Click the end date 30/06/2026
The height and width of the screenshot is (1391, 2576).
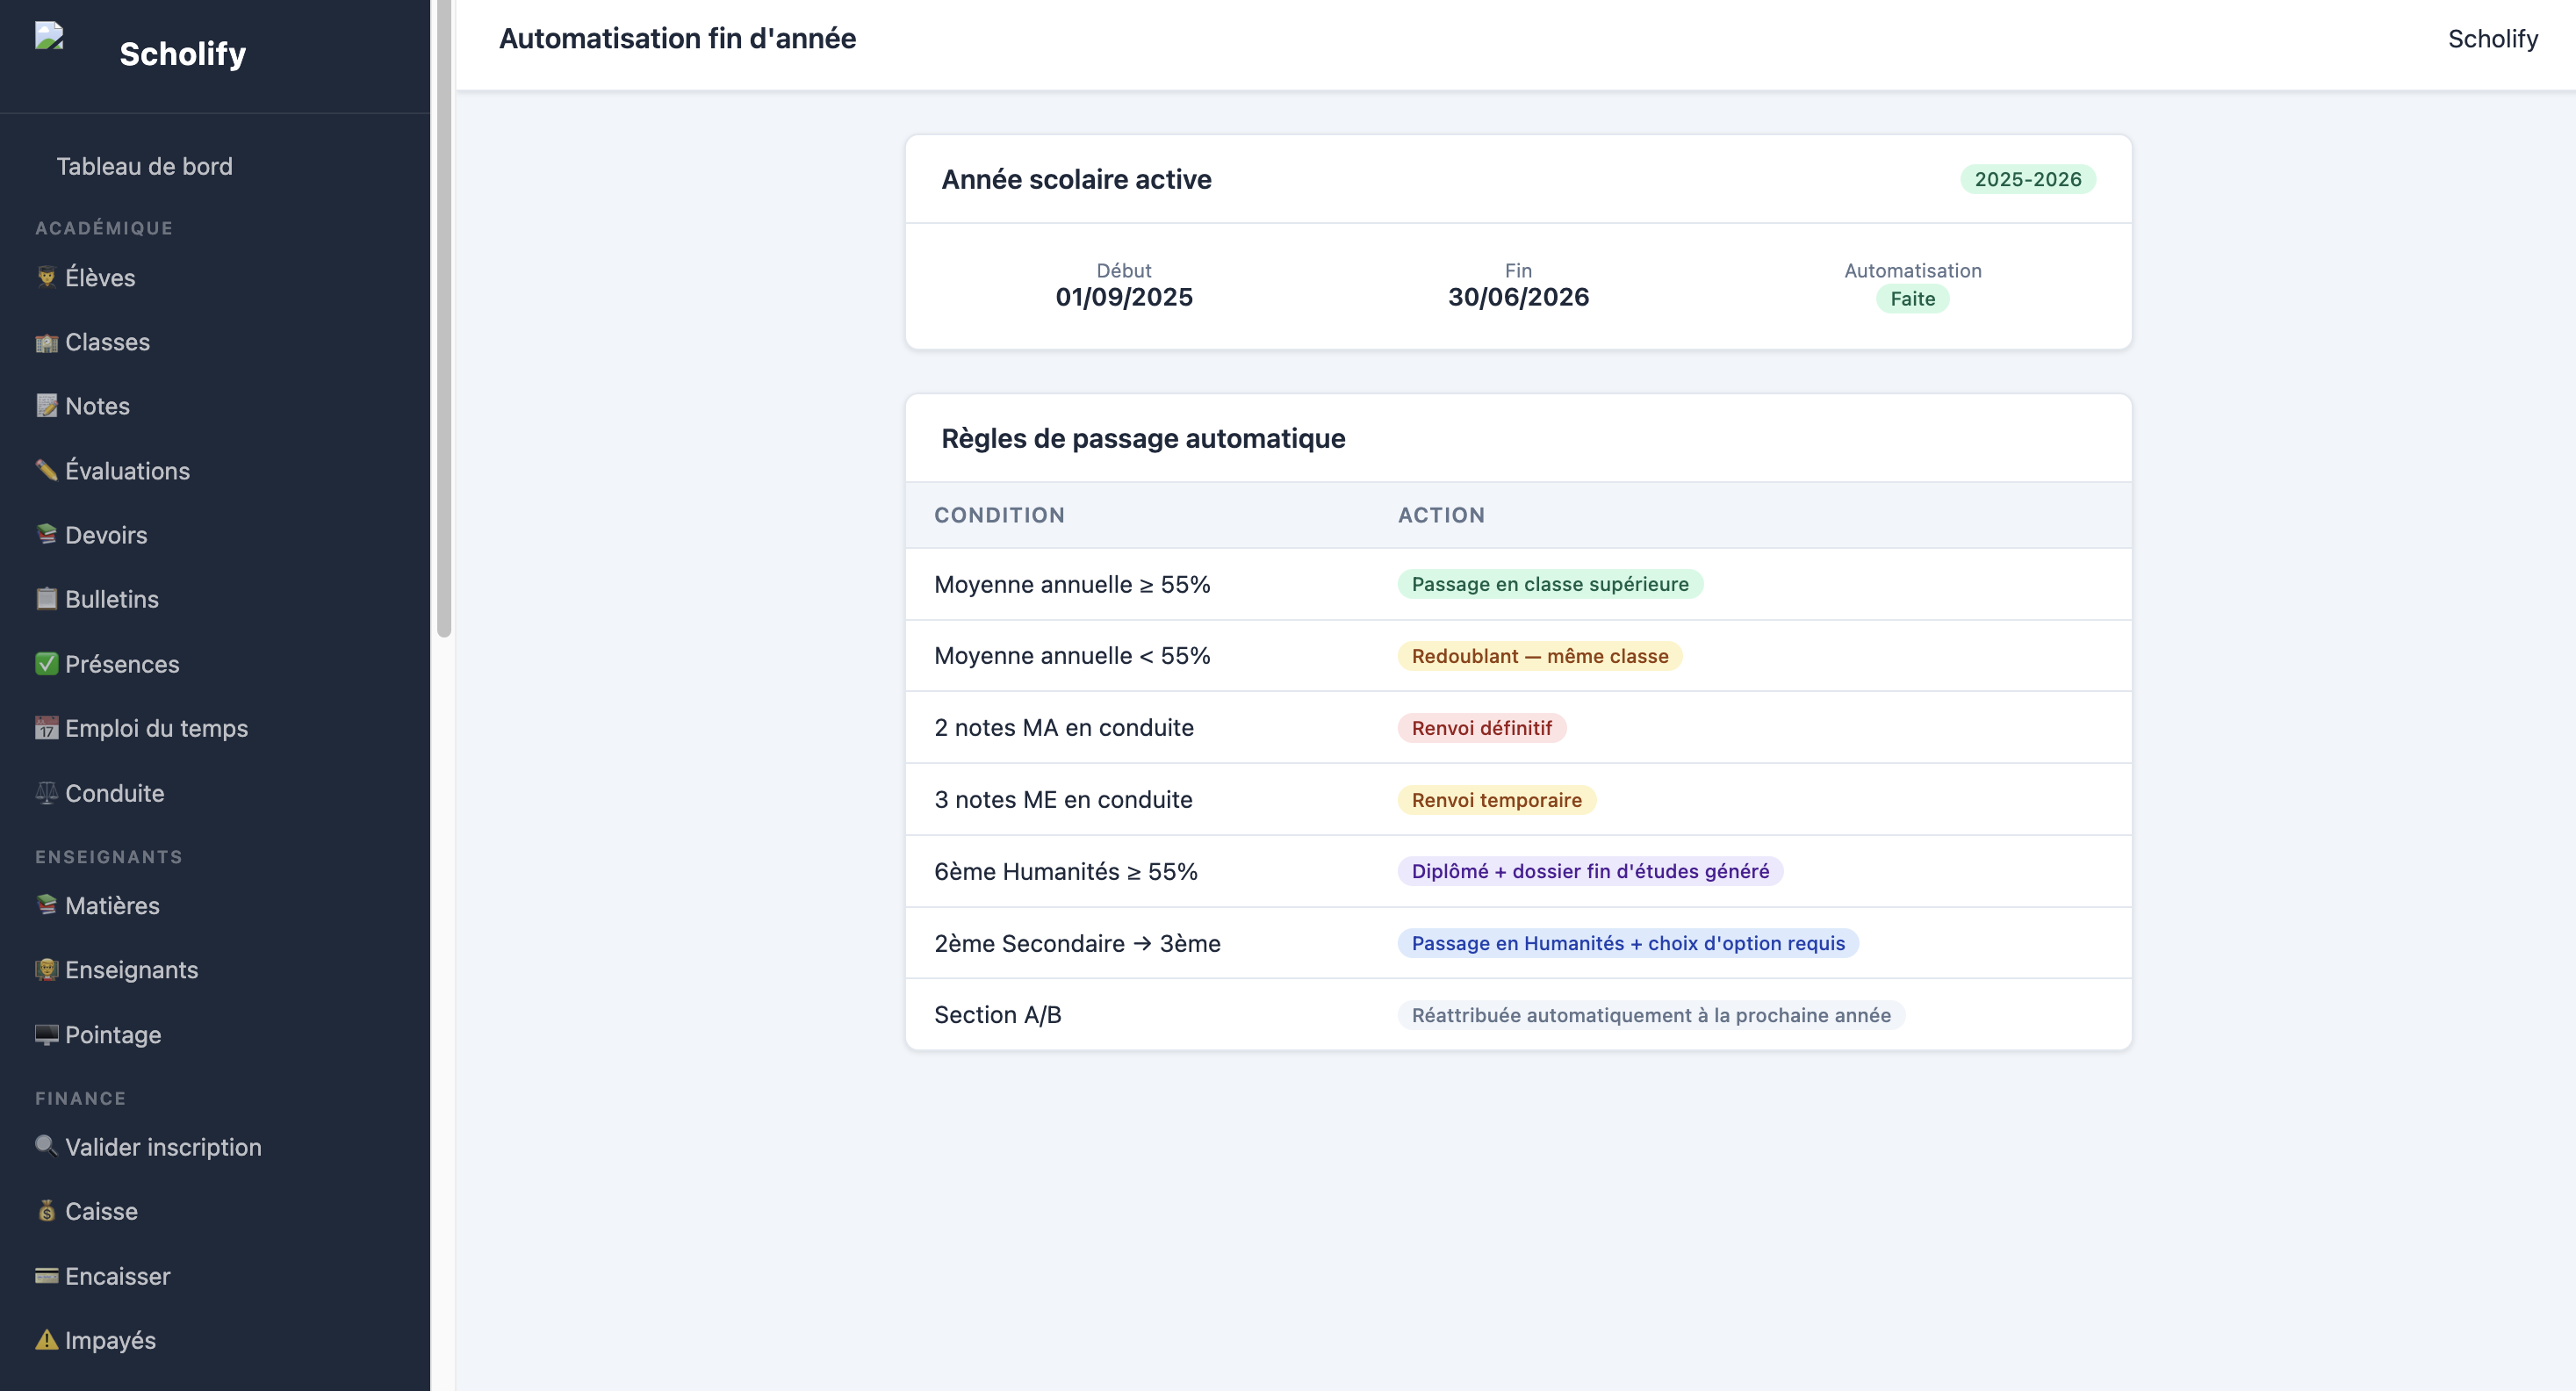[x=1518, y=297]
